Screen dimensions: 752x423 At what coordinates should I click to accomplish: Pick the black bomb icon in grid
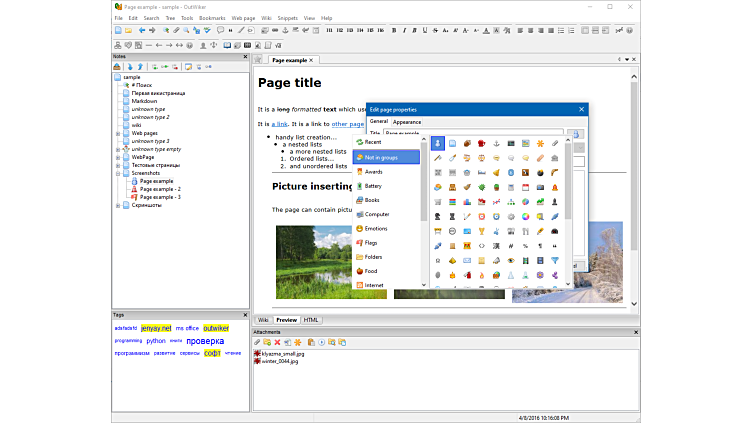tap(540, 173)
